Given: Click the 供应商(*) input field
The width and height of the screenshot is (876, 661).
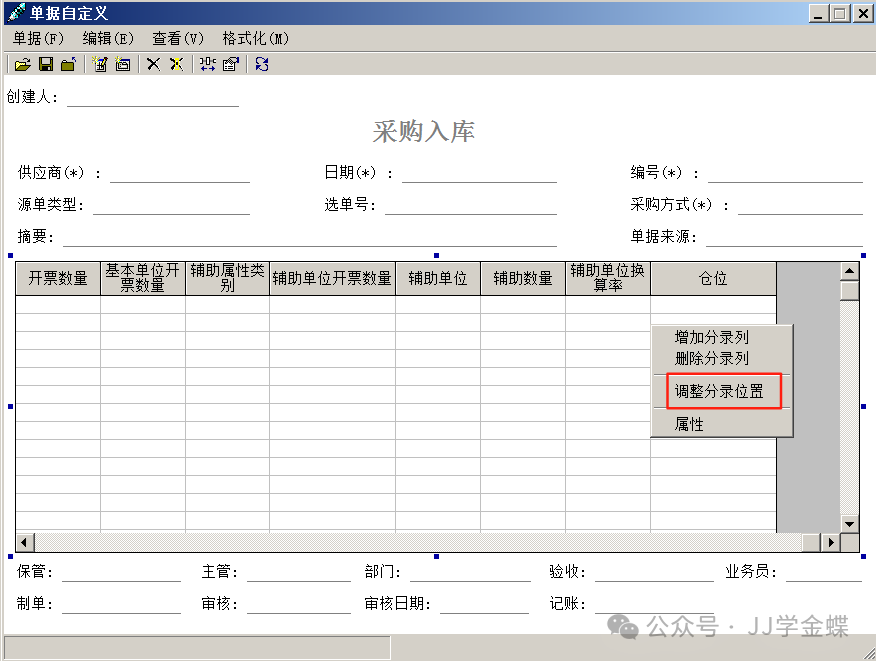Looking at the screenshot, I should (179, 173).
